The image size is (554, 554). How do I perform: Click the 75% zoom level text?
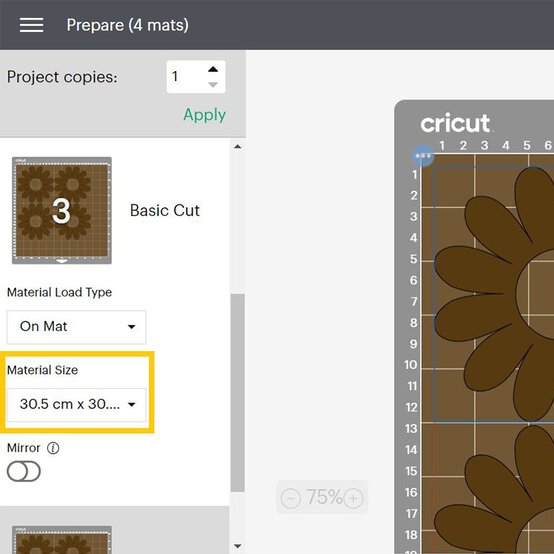coord(324,497)
